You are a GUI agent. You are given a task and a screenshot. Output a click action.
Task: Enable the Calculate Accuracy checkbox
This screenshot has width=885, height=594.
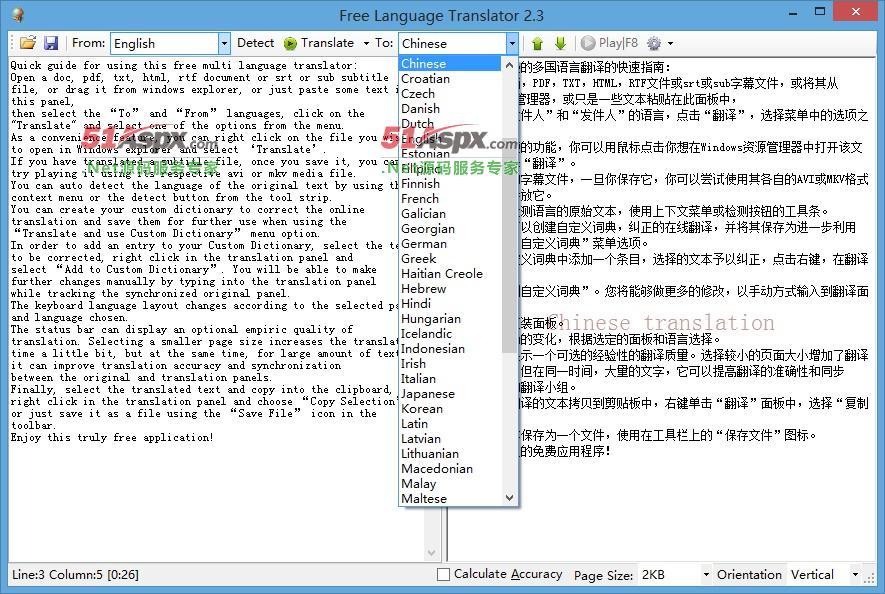pyautogui.click(x=444, y=575)
